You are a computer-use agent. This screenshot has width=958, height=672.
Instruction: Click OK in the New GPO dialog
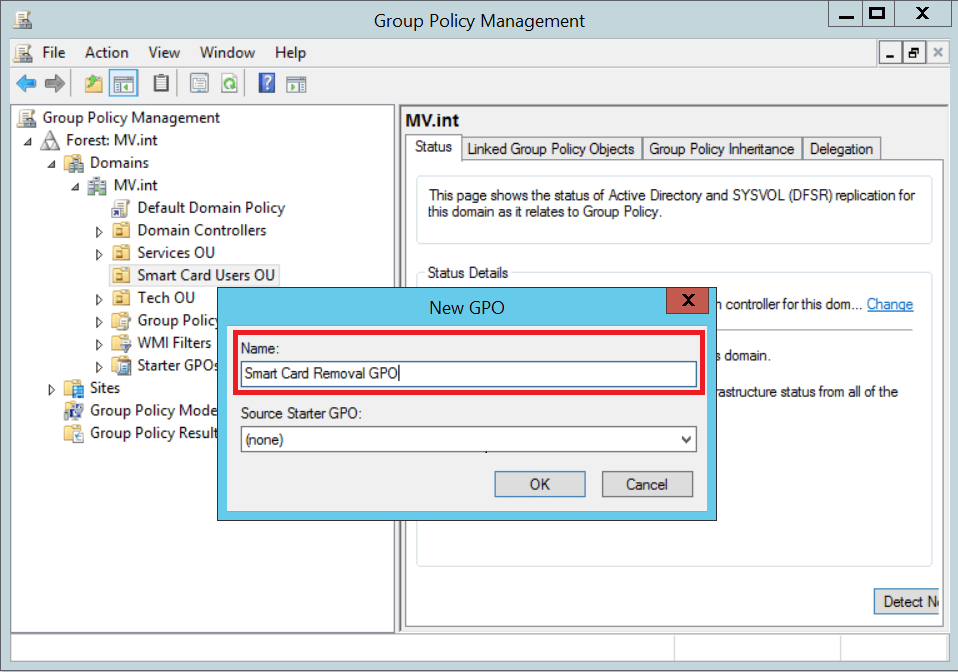pos(539,484)
